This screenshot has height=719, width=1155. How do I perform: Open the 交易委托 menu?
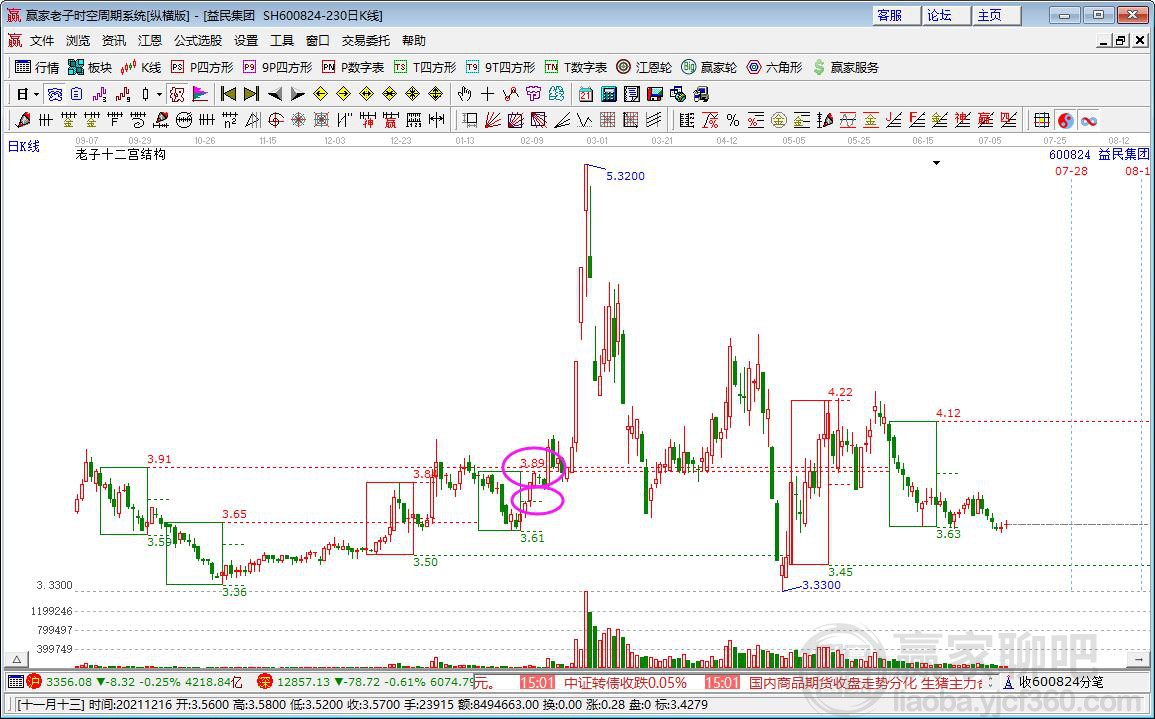(x=365, y=41)
